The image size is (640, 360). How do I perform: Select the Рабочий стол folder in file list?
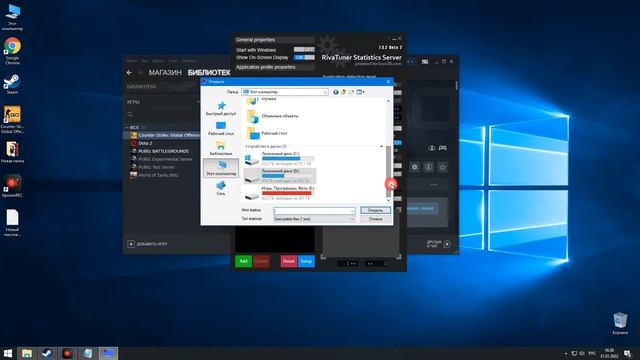point(267,133)
